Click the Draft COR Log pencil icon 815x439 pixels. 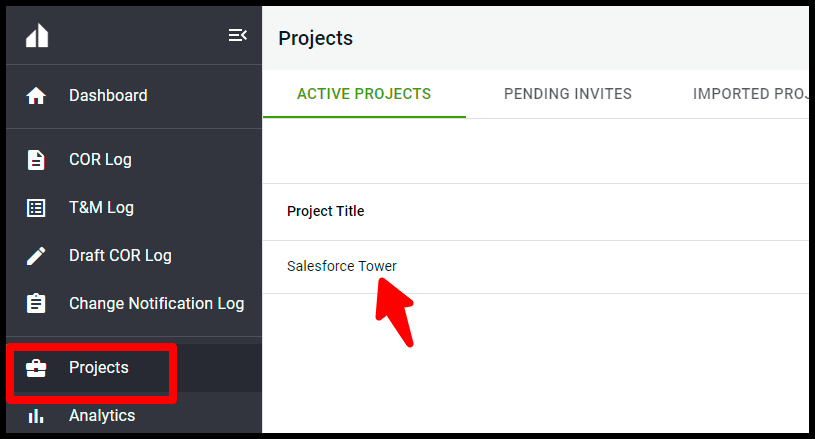[x=36, y=256]
